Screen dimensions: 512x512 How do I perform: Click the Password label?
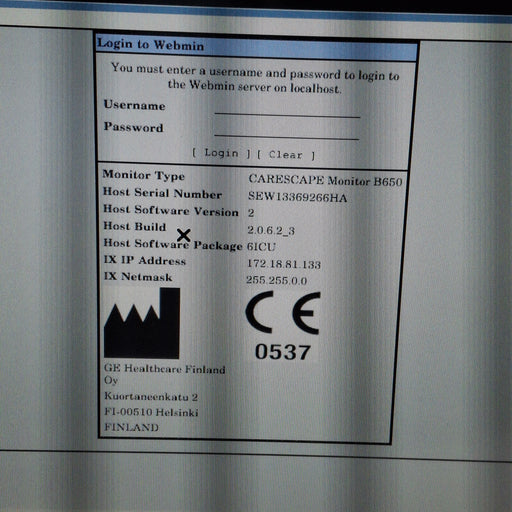133,127
